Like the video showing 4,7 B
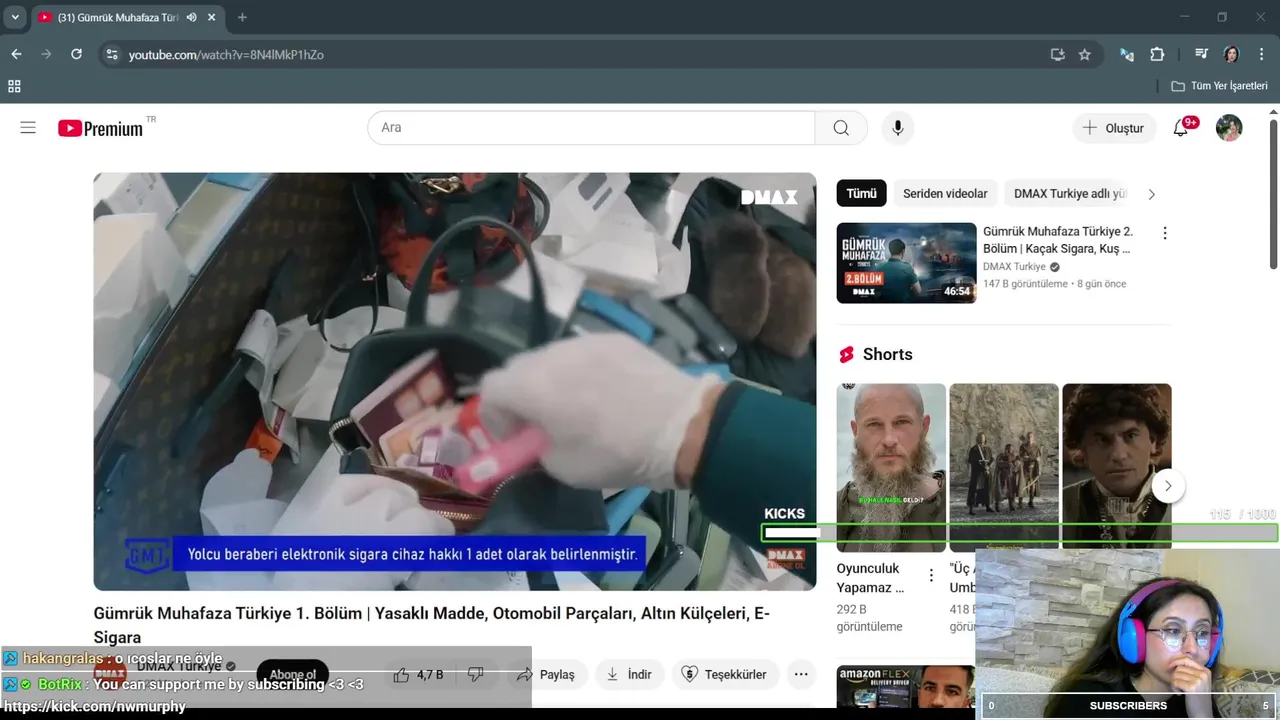 click(418, 675)
